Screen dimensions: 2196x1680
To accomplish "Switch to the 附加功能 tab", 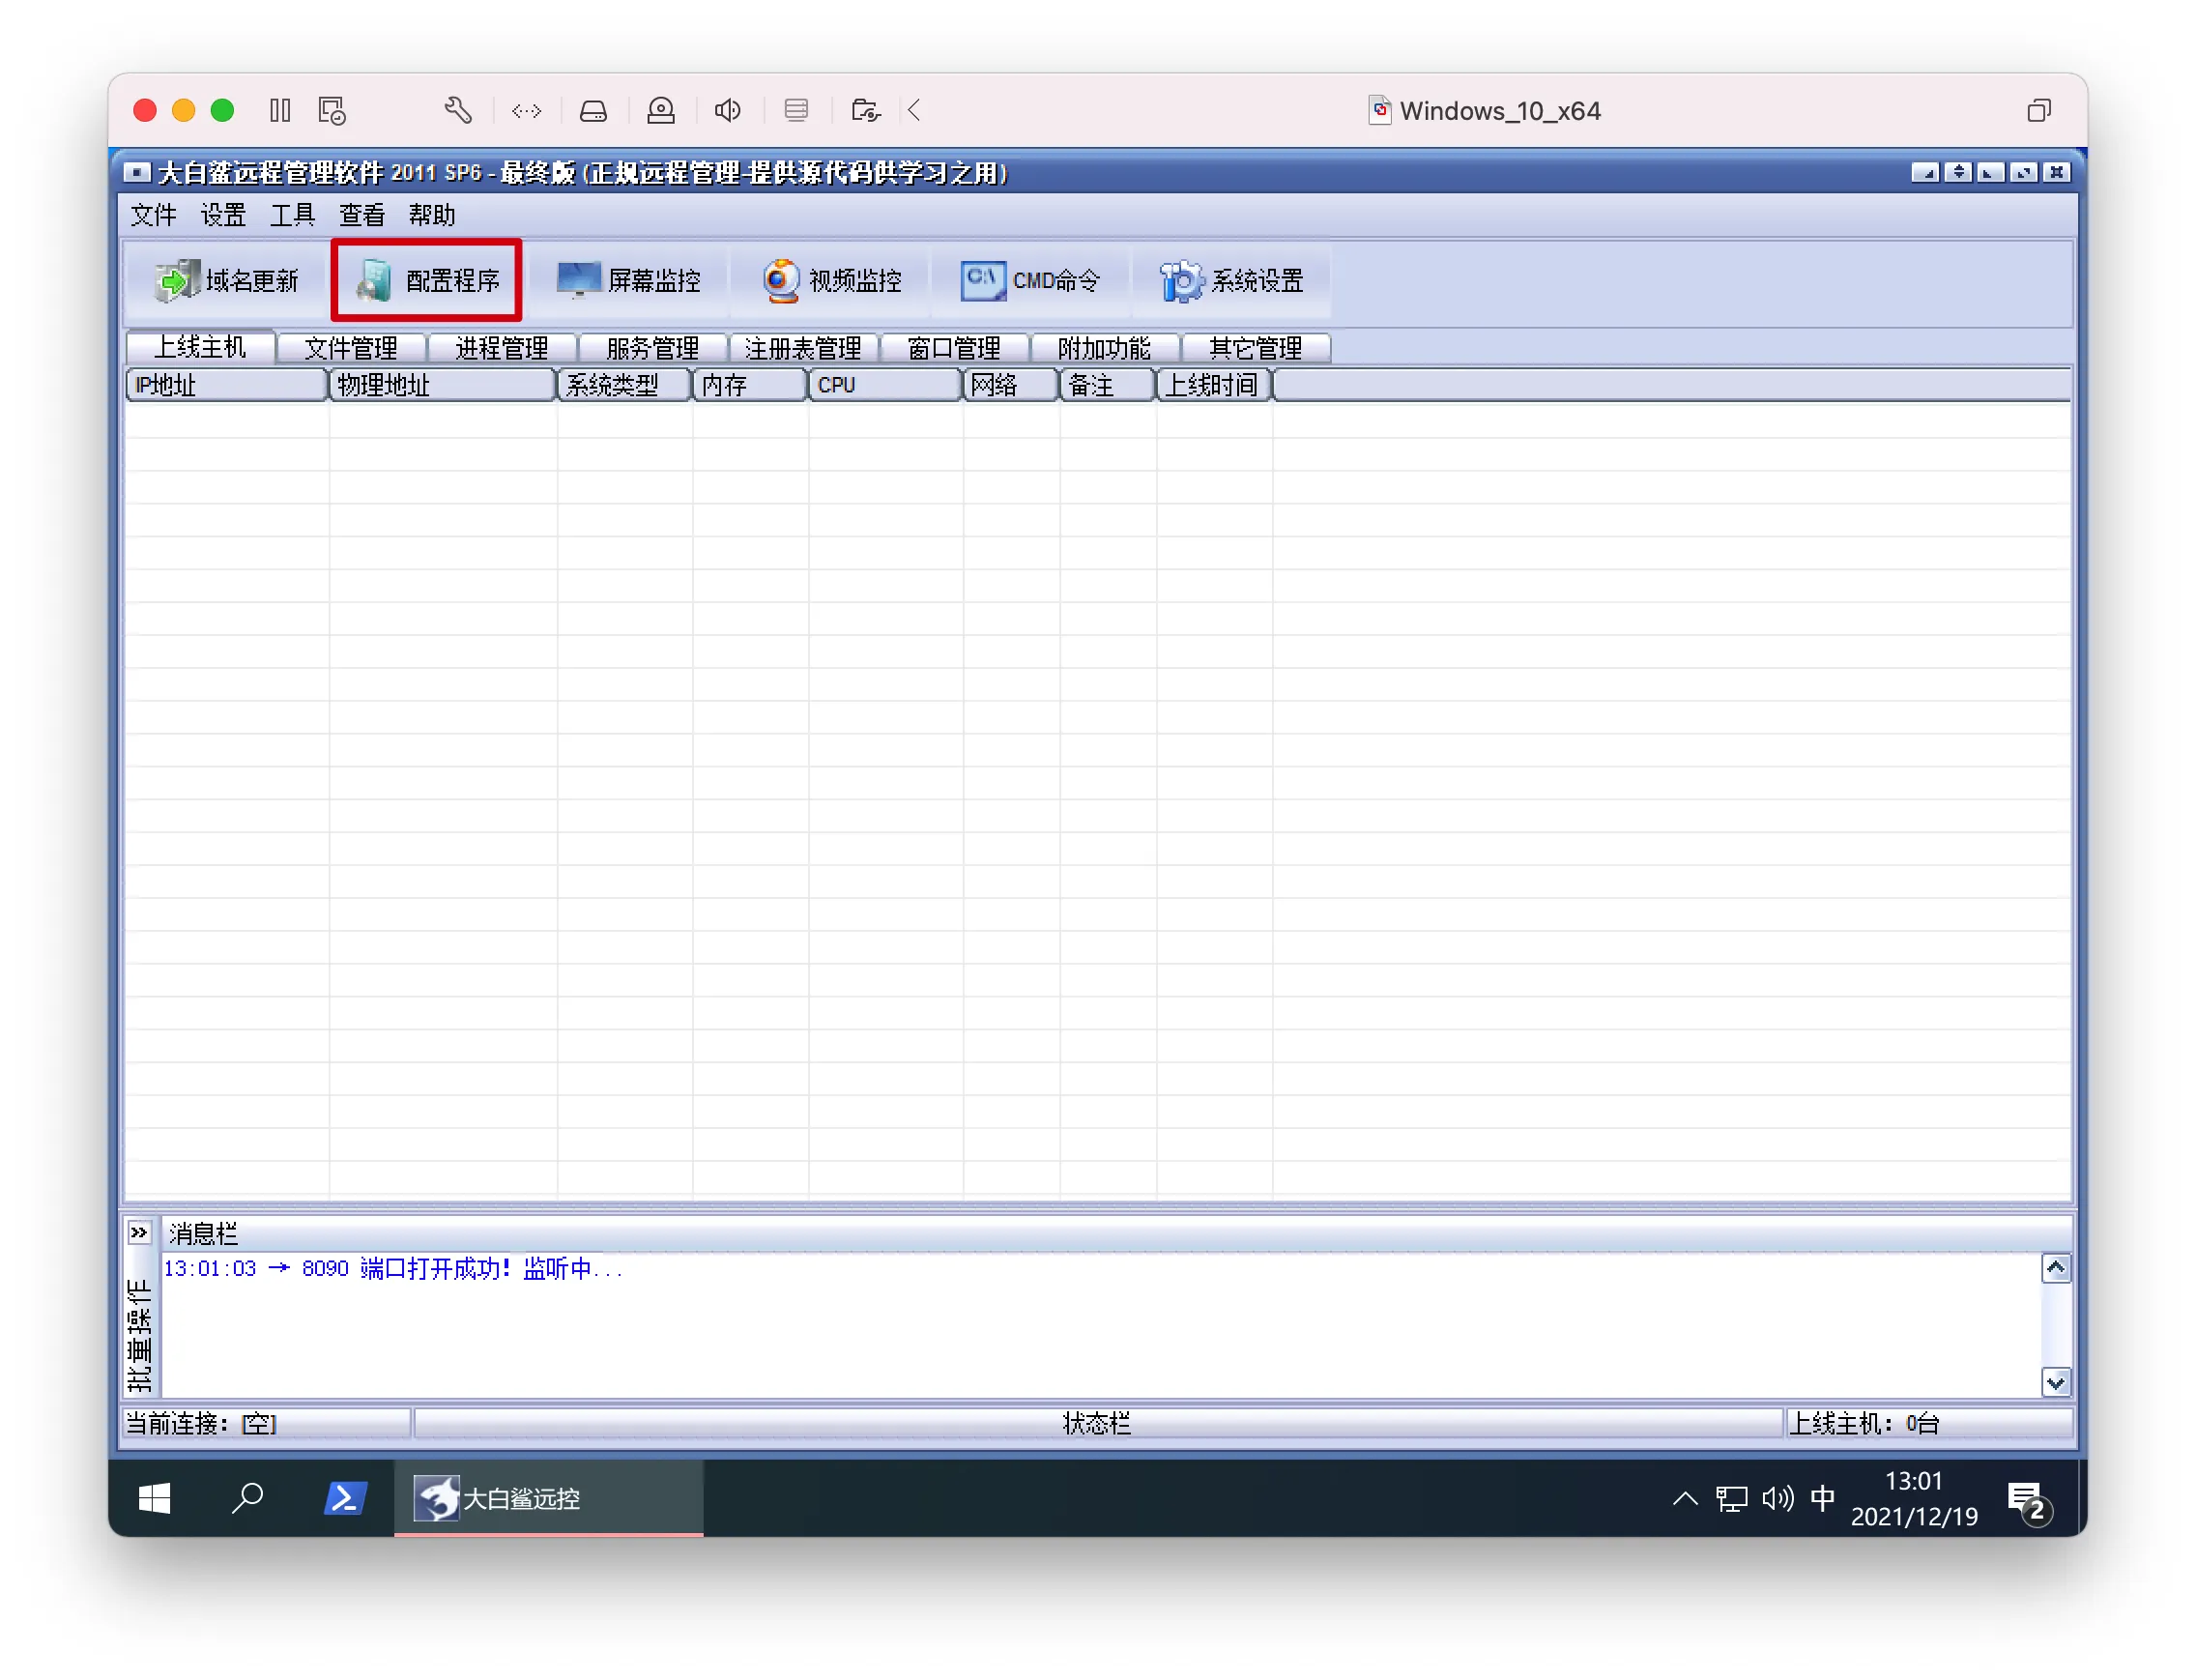I will click(1106, 348).
